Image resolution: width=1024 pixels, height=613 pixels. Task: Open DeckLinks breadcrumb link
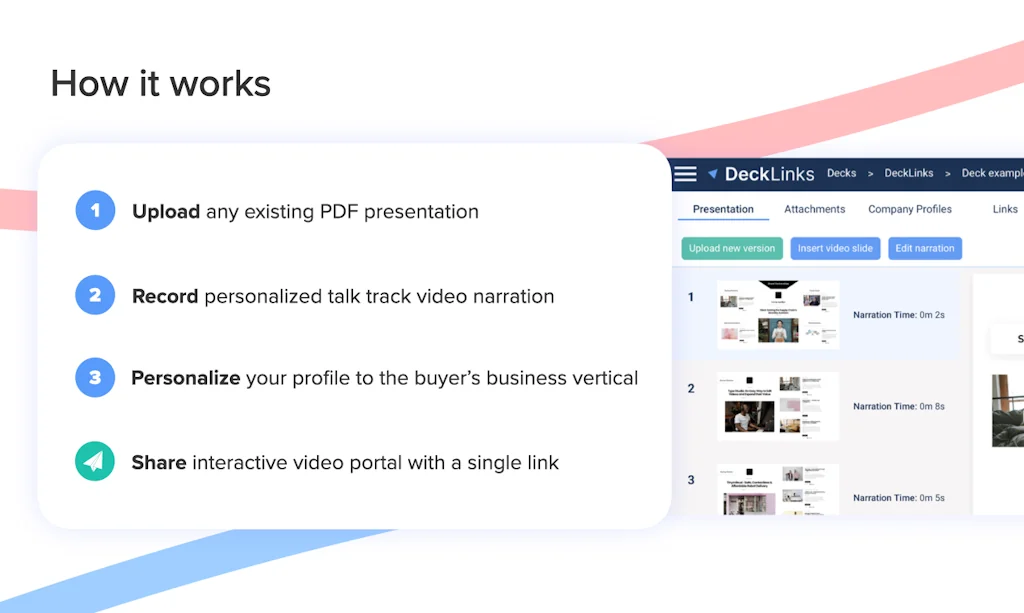coord(908,173)
